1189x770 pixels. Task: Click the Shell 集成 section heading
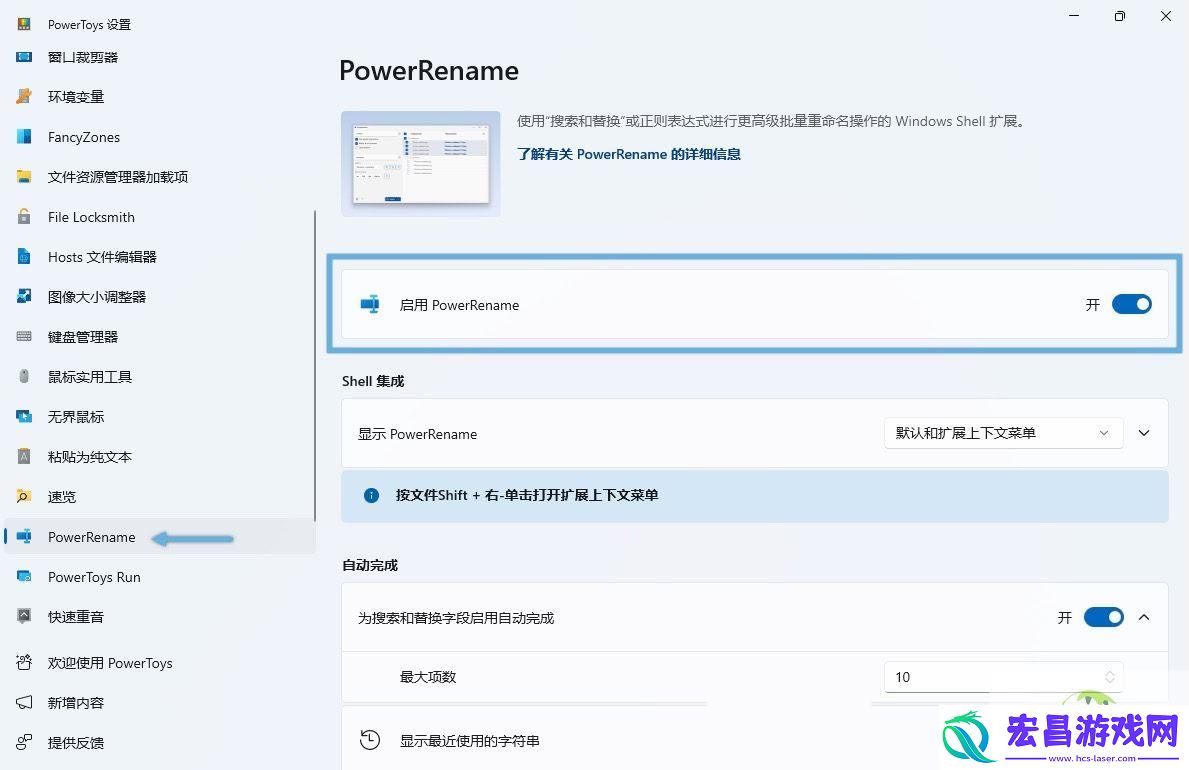pyautogui.click(x=373, y=381)
